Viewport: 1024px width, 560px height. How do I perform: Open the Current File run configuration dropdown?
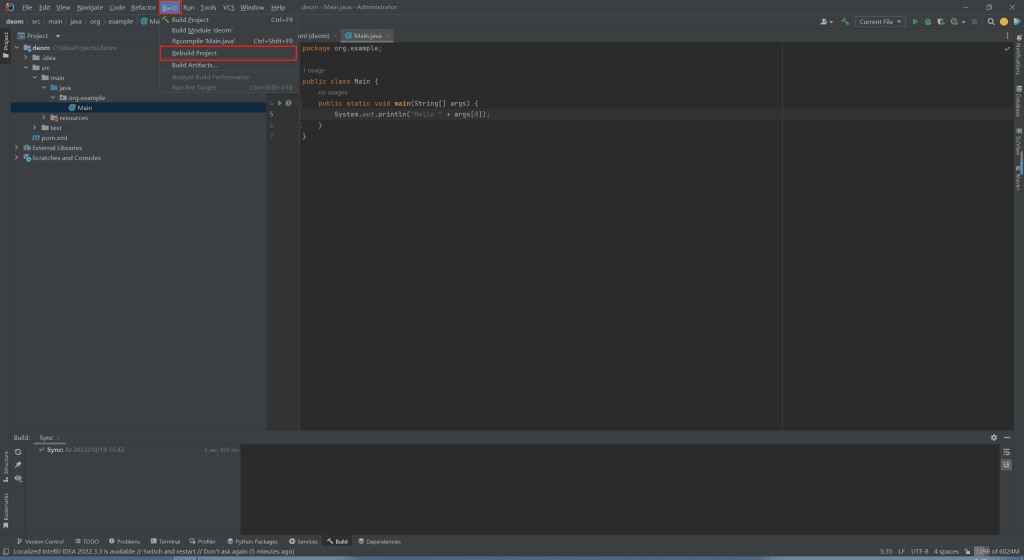(x=879, y=21)
